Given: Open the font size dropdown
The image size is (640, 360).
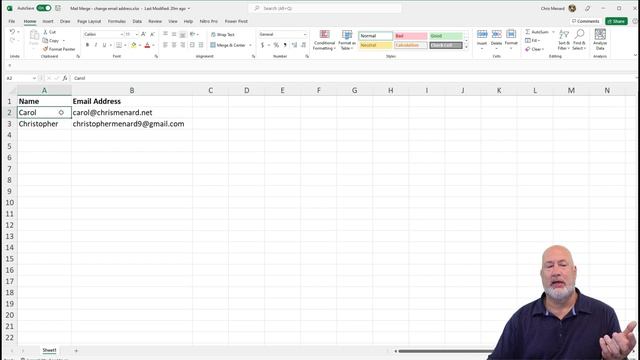Looking at the screenshot, I should point(136,34).
